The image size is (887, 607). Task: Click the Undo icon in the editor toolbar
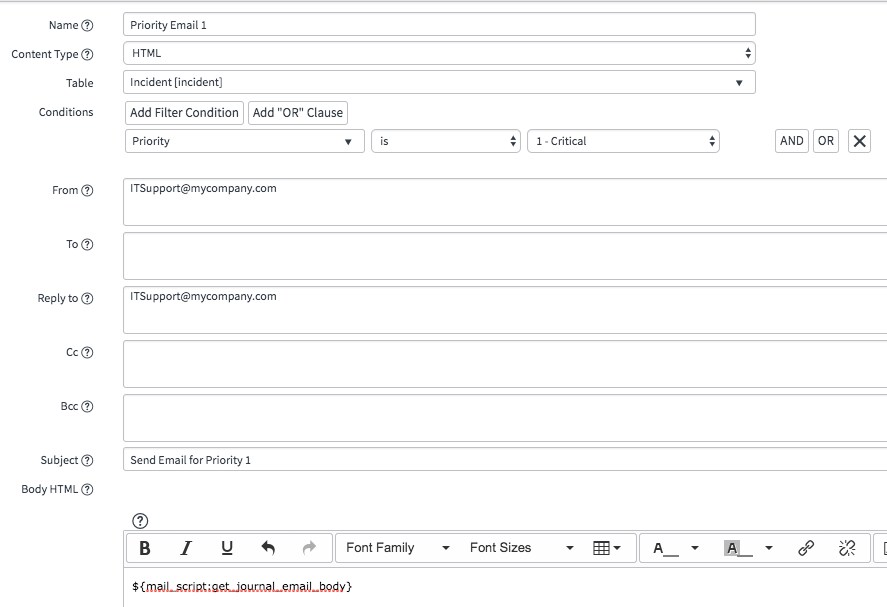click(x=267, y=547)
